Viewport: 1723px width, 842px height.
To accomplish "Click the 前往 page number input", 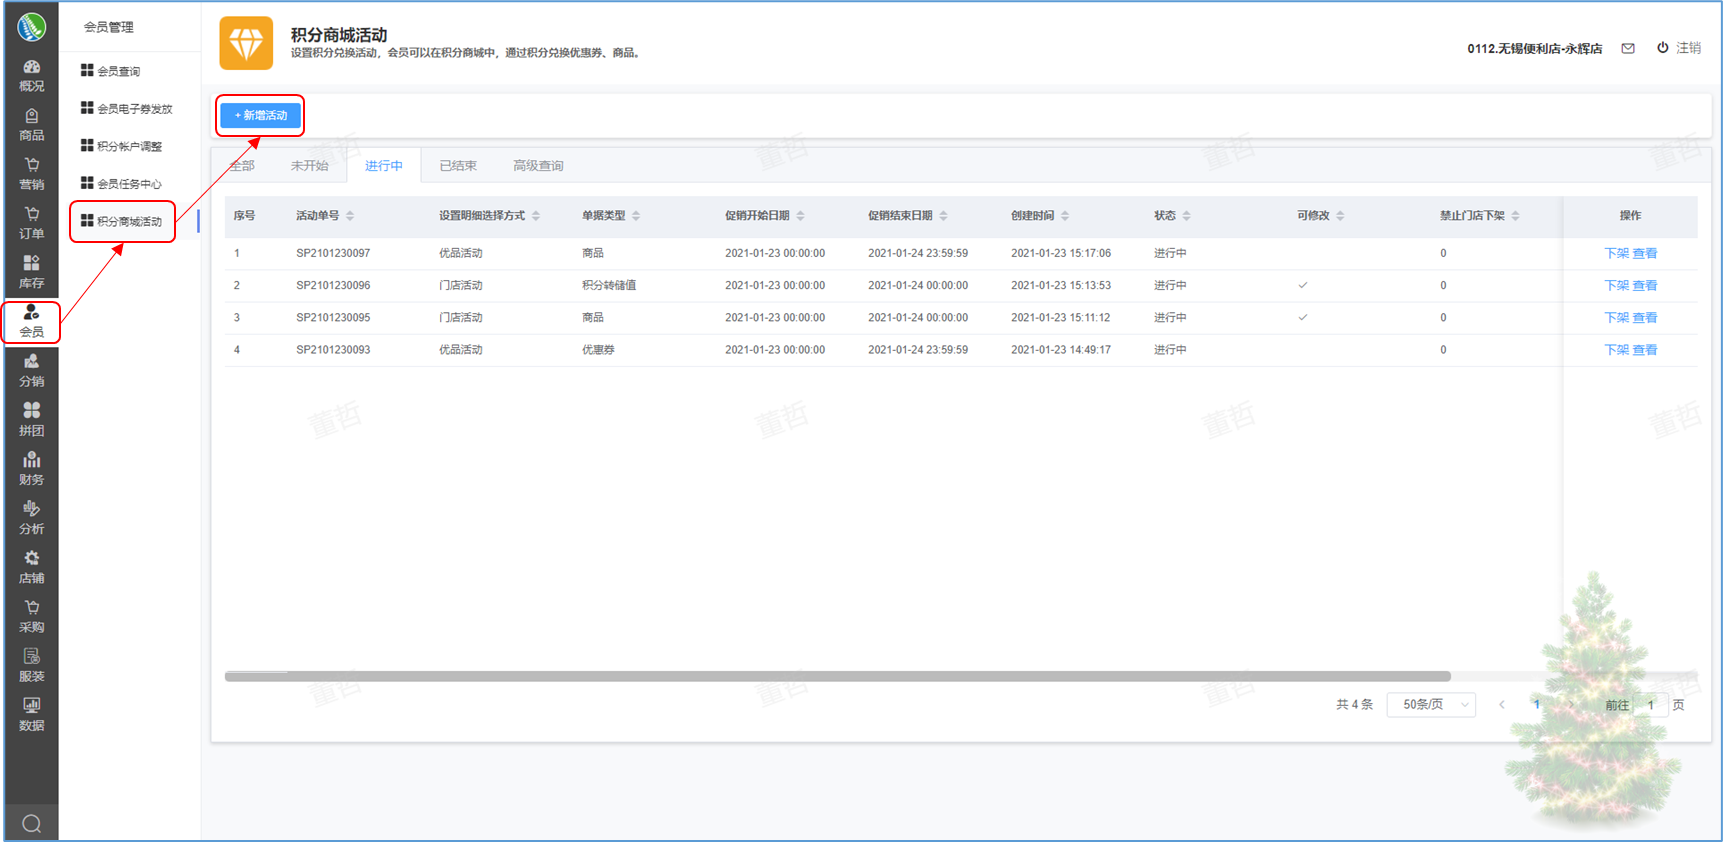I will coord(1651,705).
